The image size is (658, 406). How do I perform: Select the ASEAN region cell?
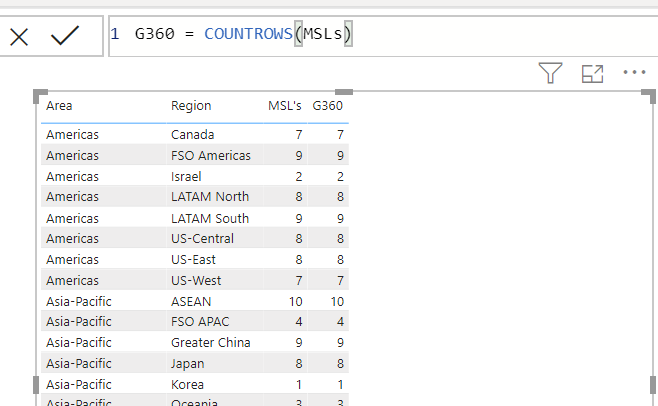[191, 301]
